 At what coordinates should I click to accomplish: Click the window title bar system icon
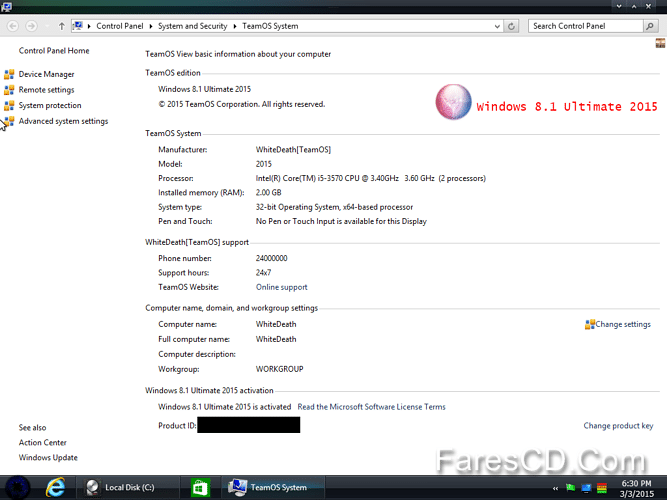tap(6, 7)
